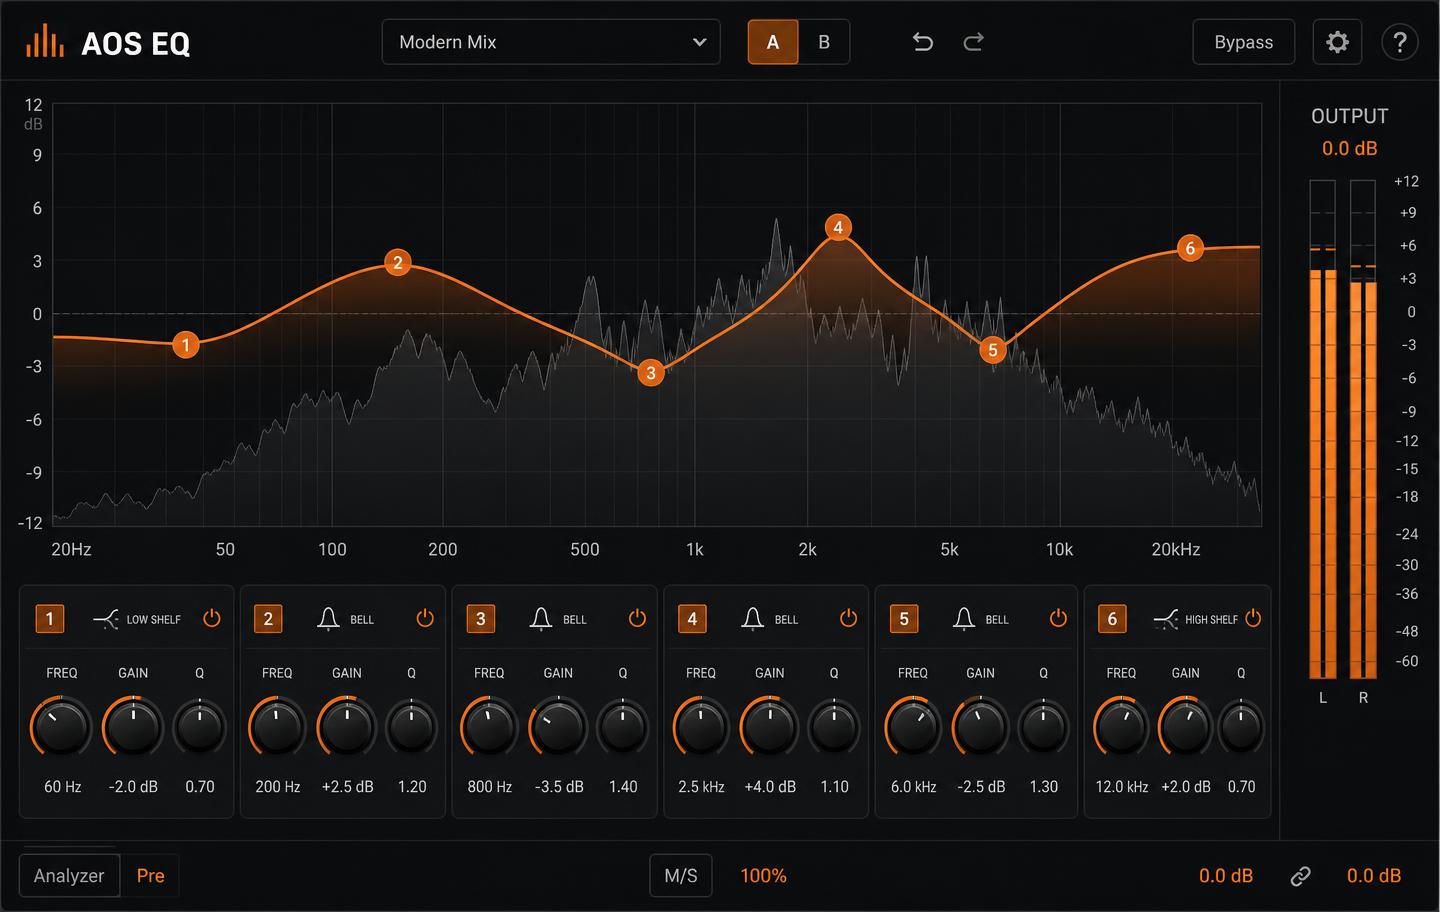Viewport: 1440px width, 912px height.
Task: Toggle the M/S mode button
Action: pos(681,876)
